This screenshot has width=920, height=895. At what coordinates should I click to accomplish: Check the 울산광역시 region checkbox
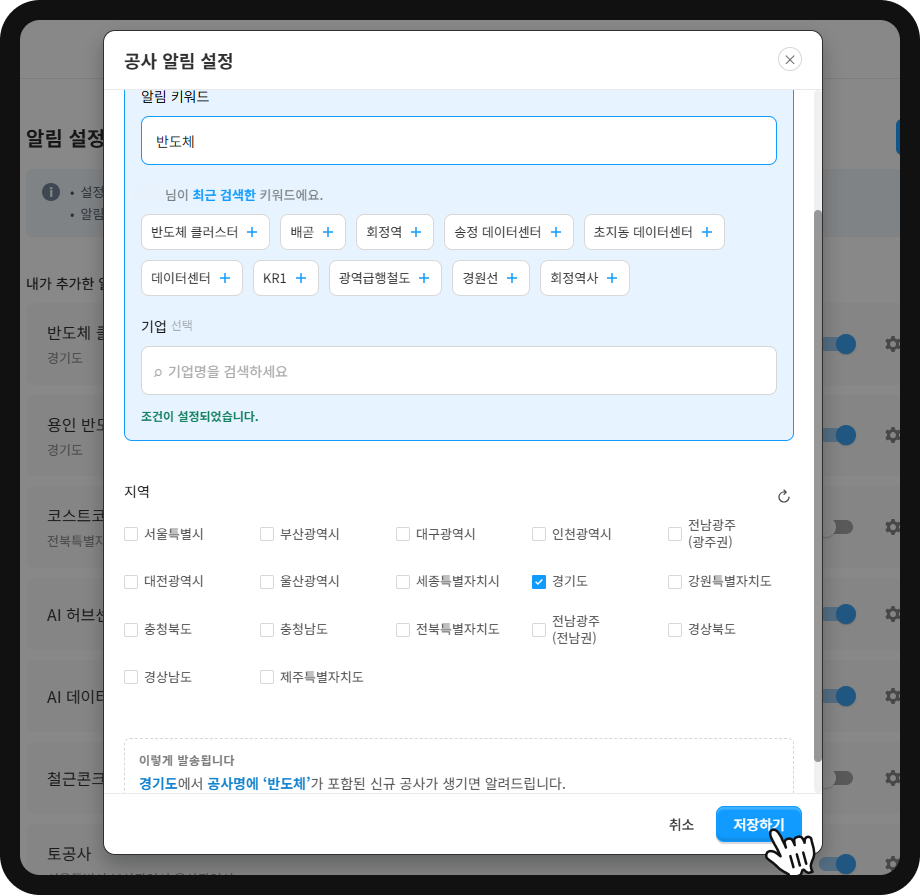click(267, 582)
